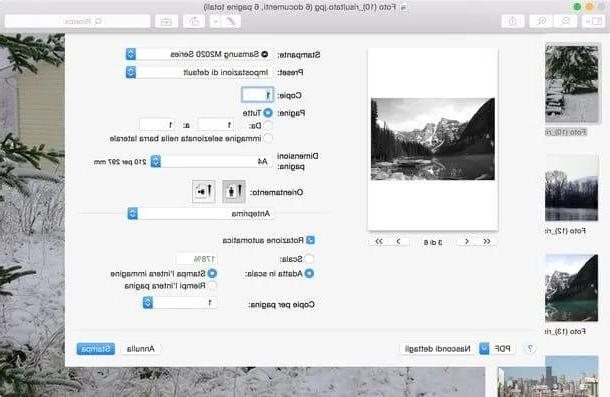Click the Da starting page field

216,125
